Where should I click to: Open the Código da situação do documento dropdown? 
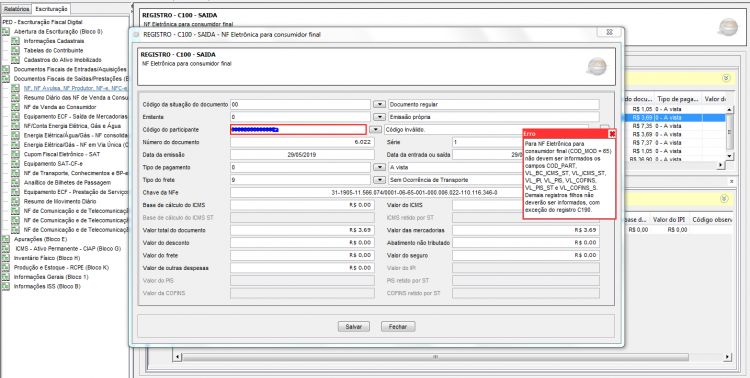[x=379, y=104]
